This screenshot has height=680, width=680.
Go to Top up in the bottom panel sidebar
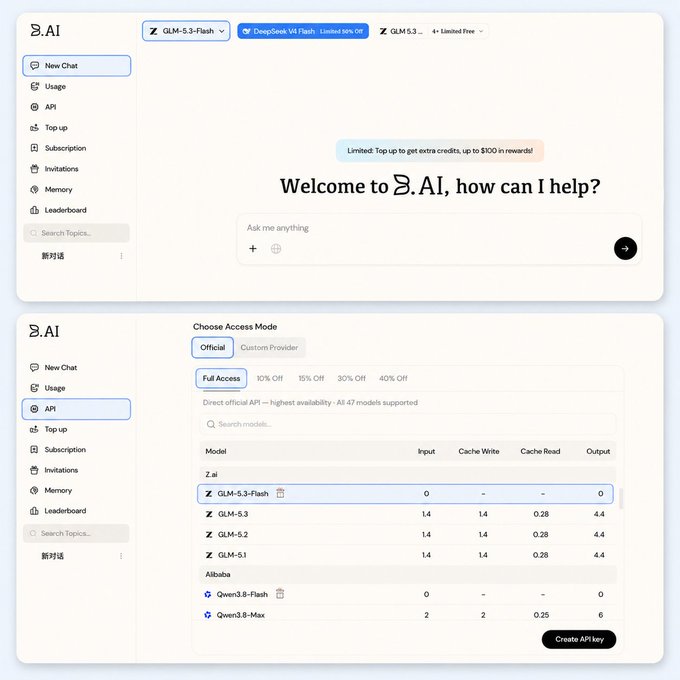tap(76, 429)
